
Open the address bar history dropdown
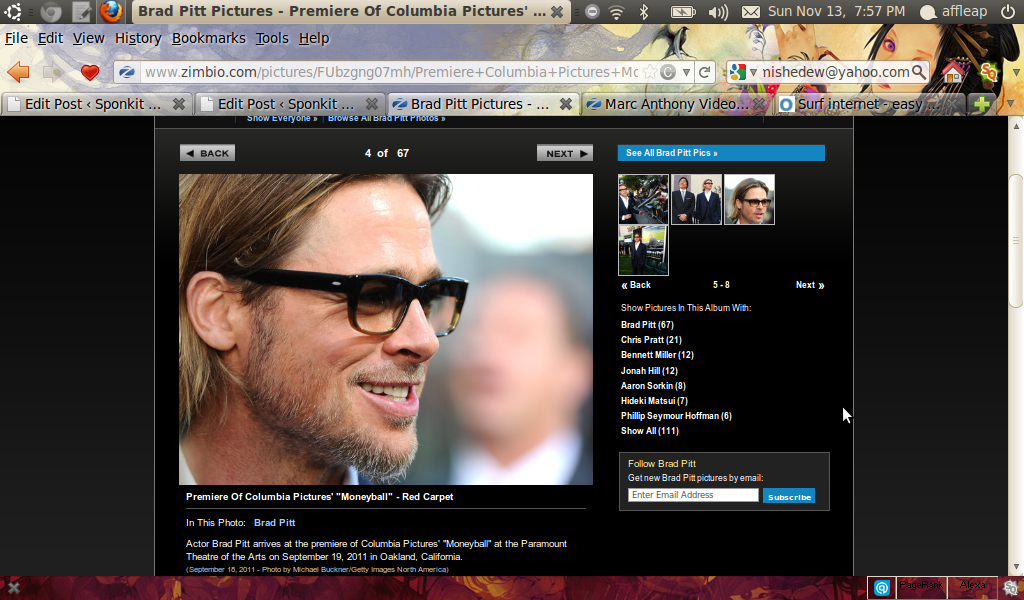click(686, 72)
